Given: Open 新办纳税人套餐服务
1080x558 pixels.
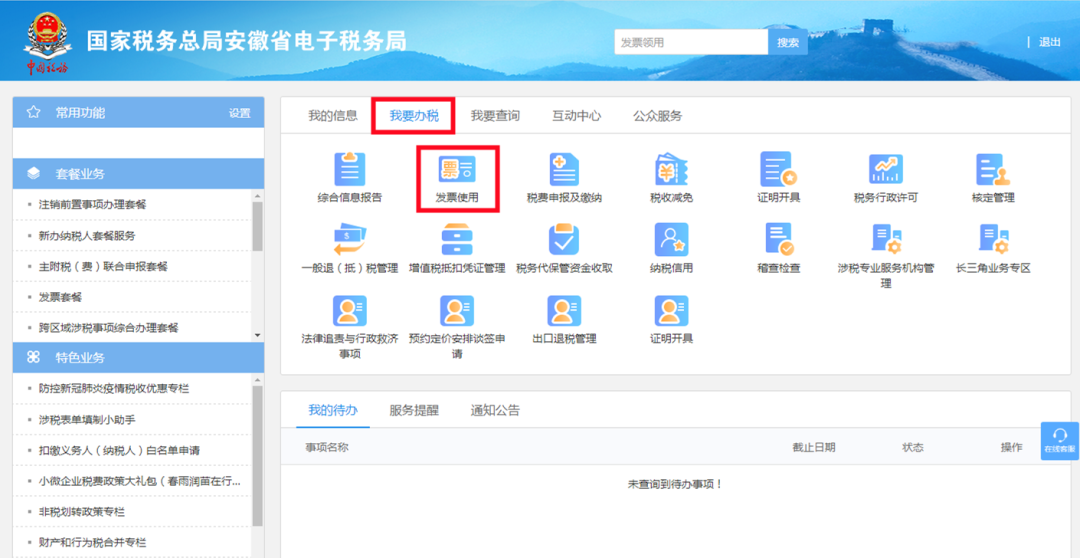Looking at the screenshot, I should tap(87, 236).
